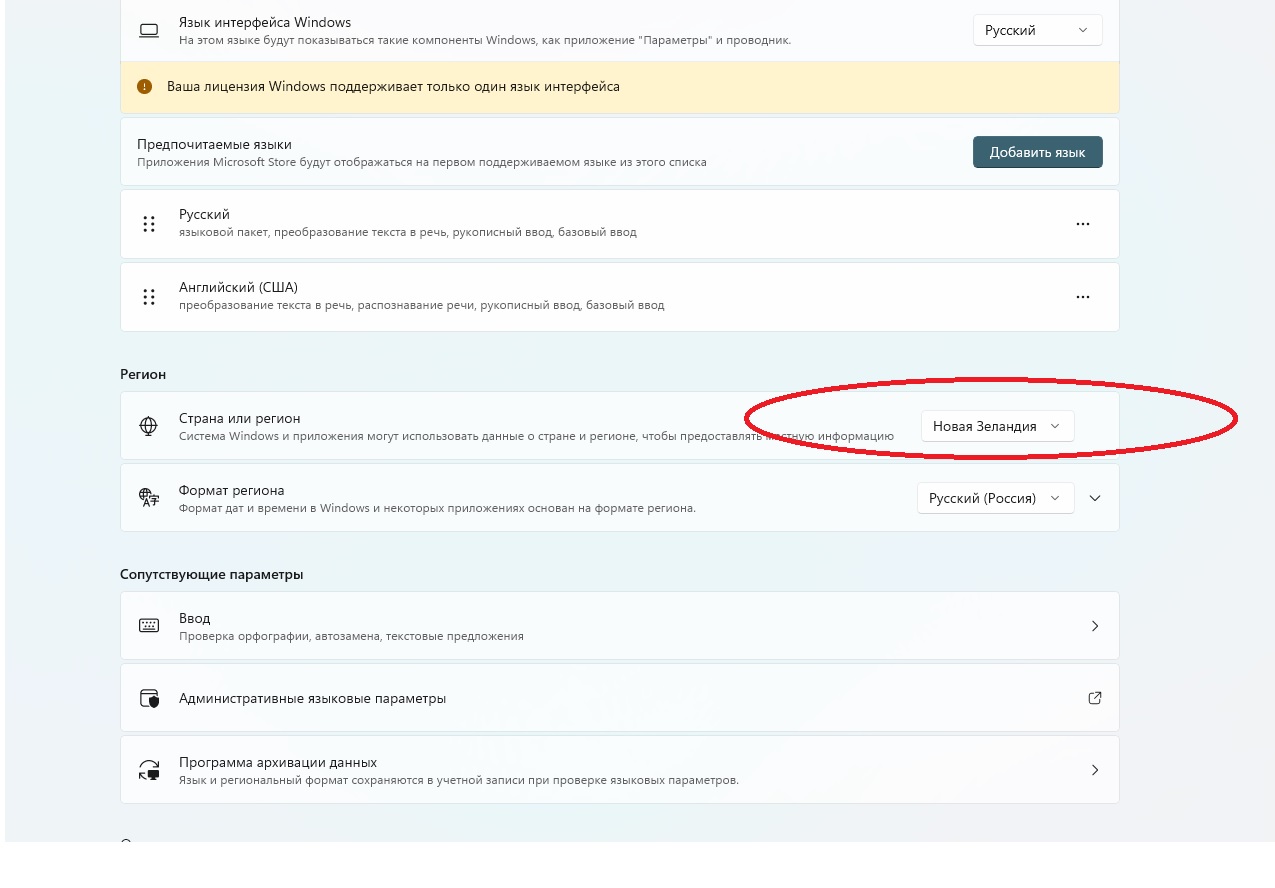The image size is (1275, 888).
Task: Open Программа архивации данных via right arrow
Action: click(x=1095, y=770)
